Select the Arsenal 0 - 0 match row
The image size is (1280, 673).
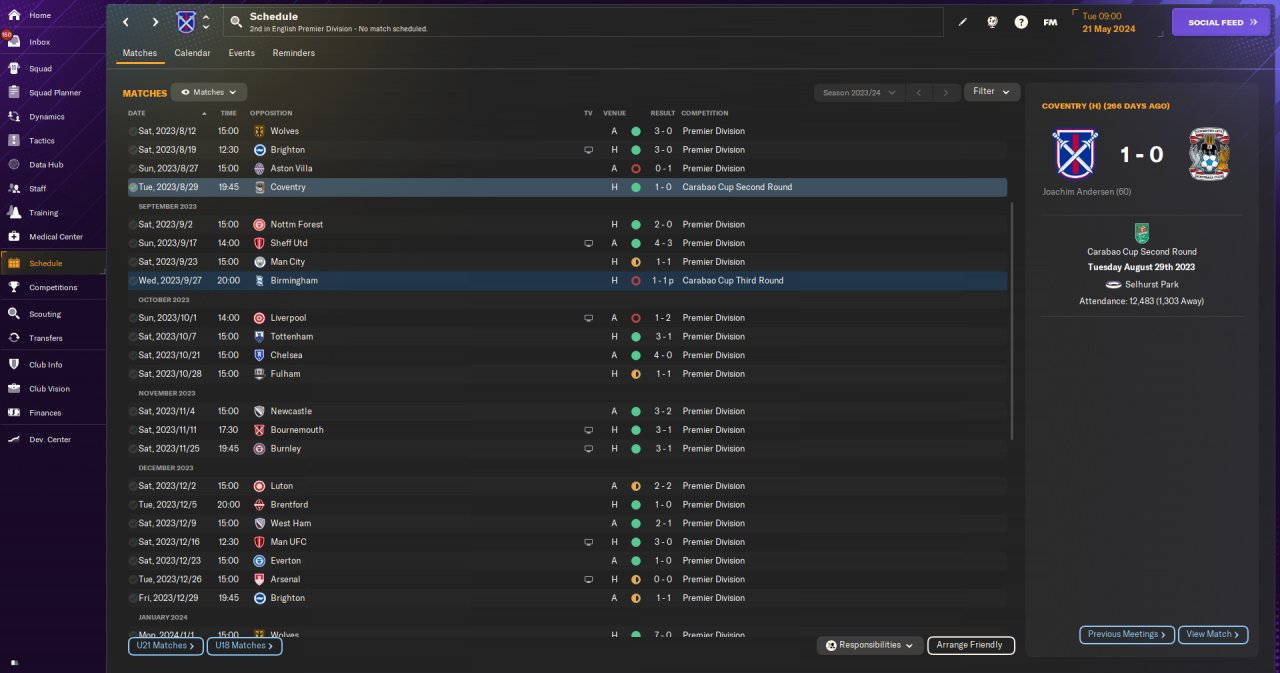tap(567, 579)
